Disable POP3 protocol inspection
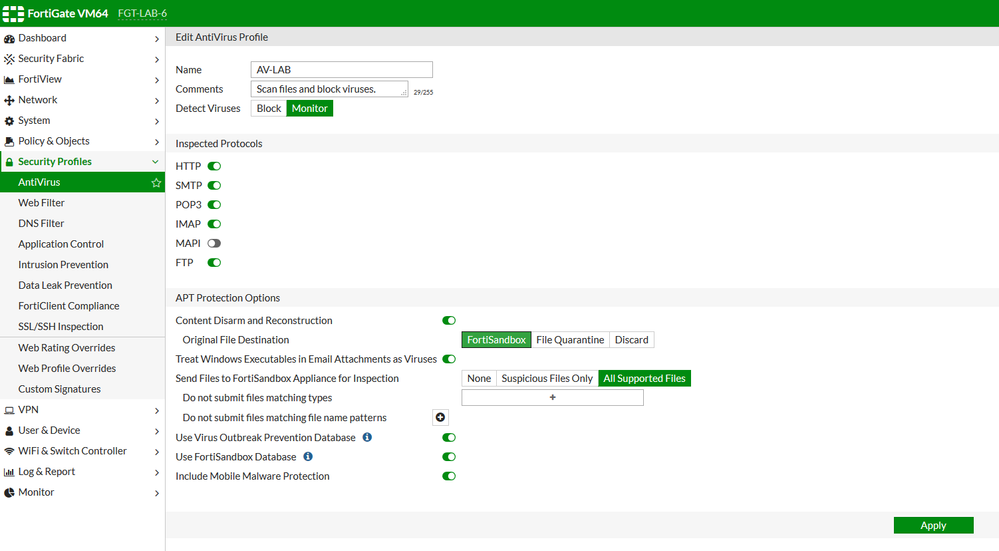999x551 pixels. pos(214,204)
